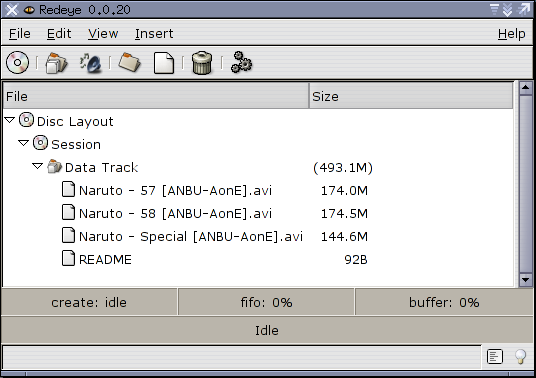Click the trash can delete icon
The height and width of the screenshot is (378, 536).
pos(202,63)
